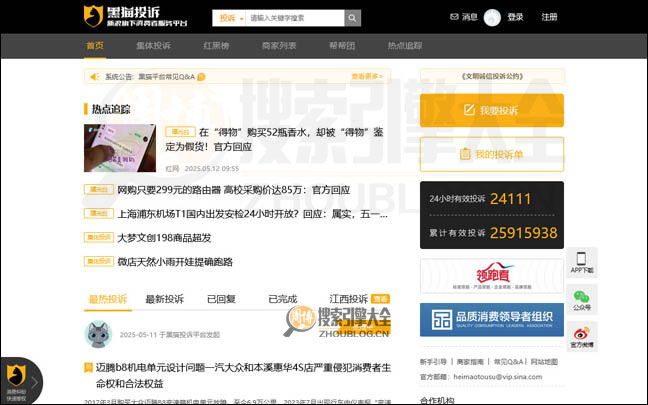Screen dimensions: 648x405
Task: Open 文明诚信投诉公约 link
Action: 492,76
